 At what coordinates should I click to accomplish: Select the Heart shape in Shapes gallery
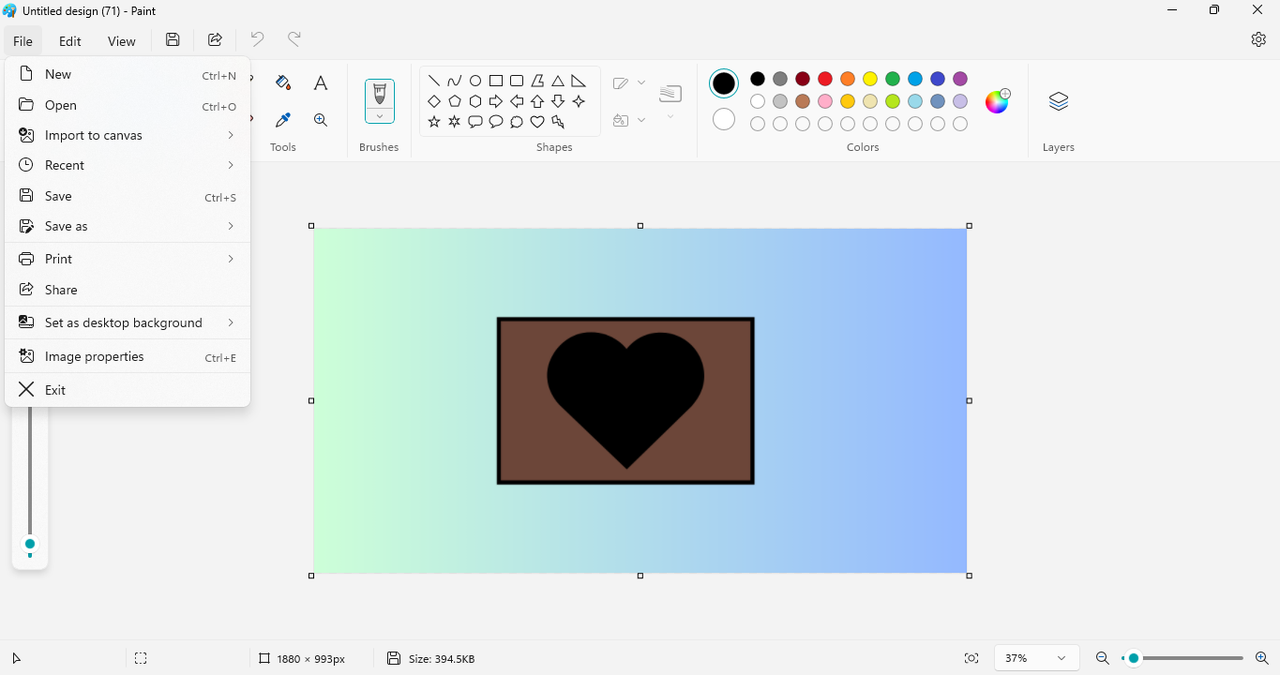tap(538, 122)
